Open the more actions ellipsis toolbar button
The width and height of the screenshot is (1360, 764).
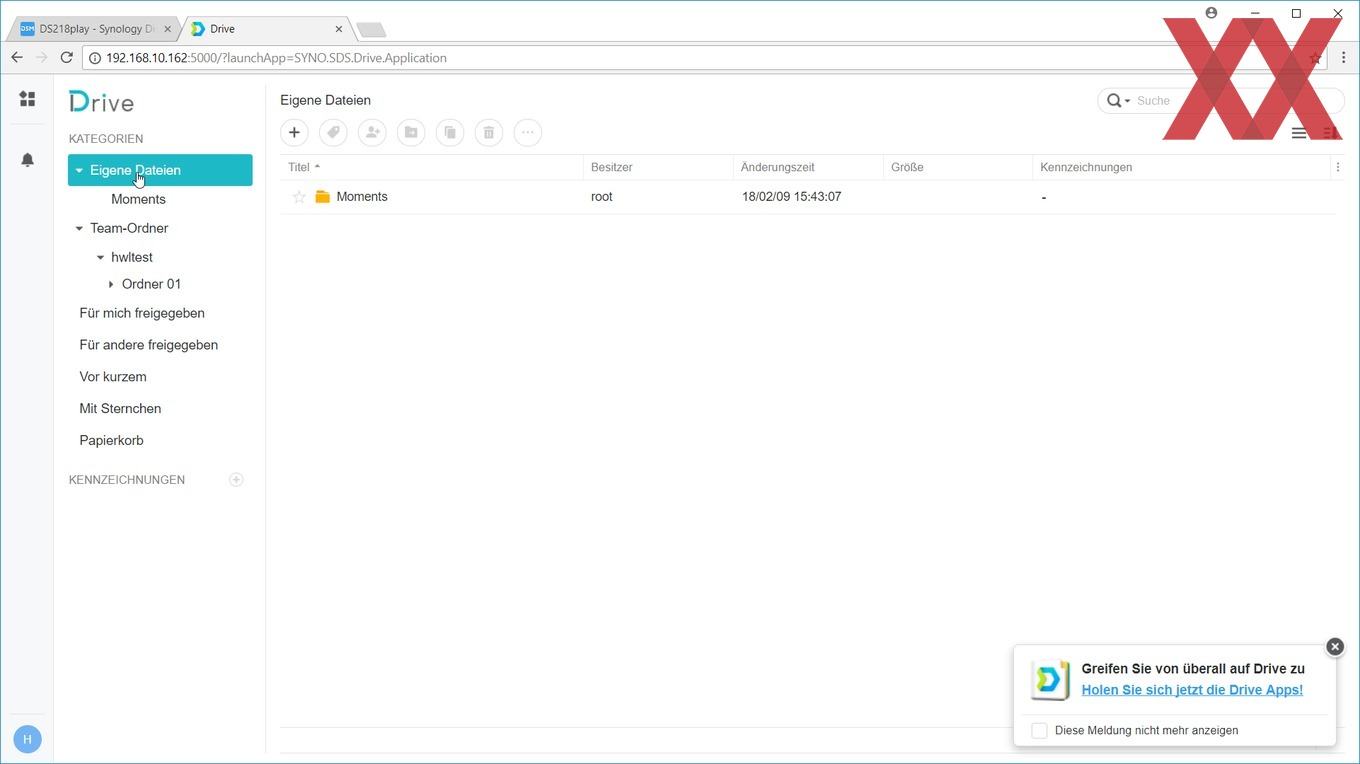528,132
